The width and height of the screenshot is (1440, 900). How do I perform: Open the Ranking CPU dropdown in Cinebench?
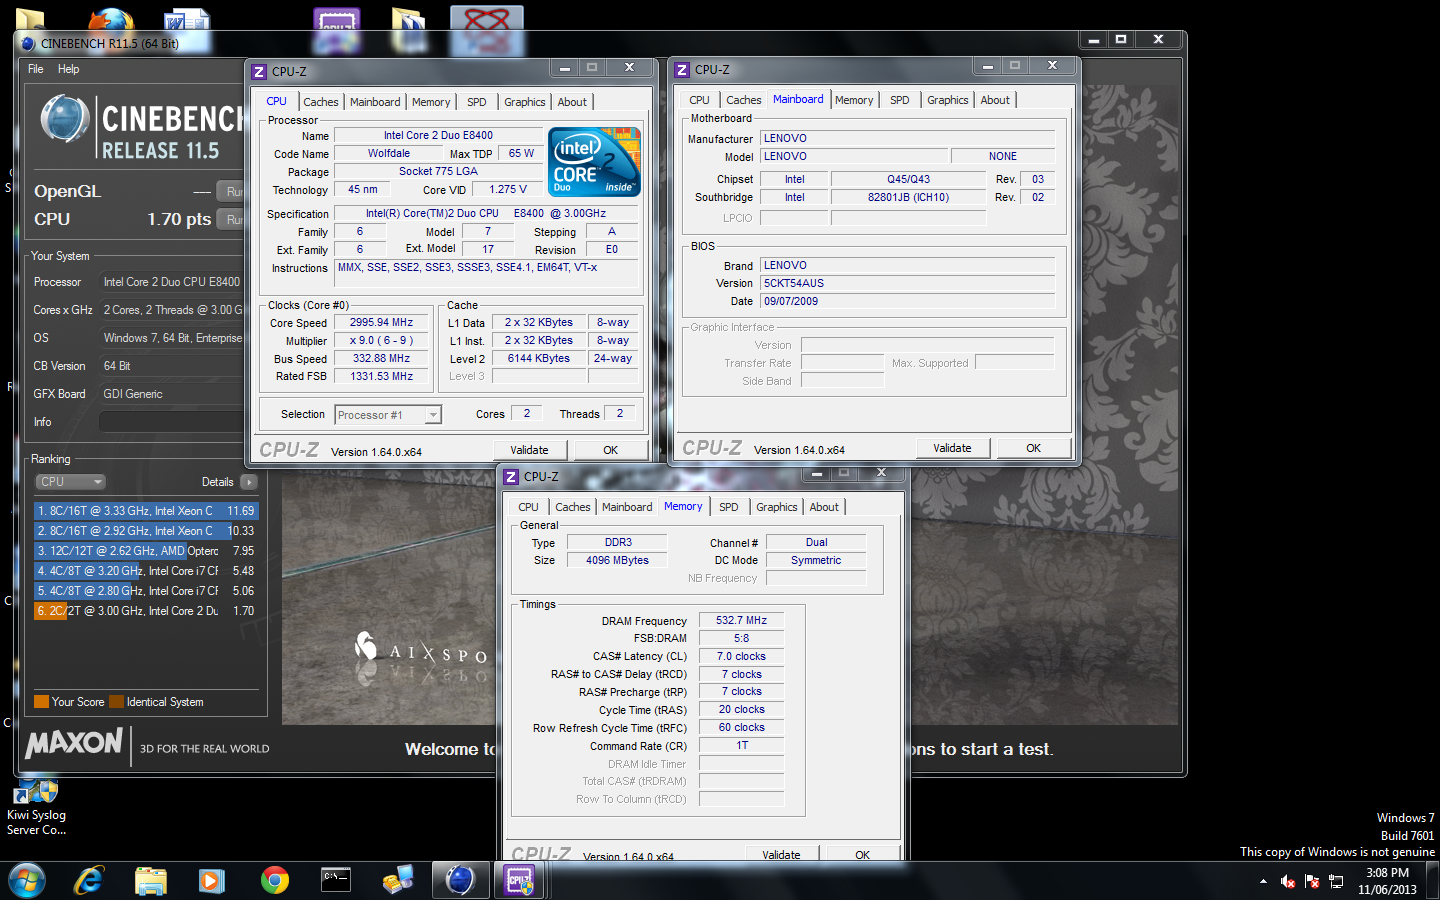[69, 482]
